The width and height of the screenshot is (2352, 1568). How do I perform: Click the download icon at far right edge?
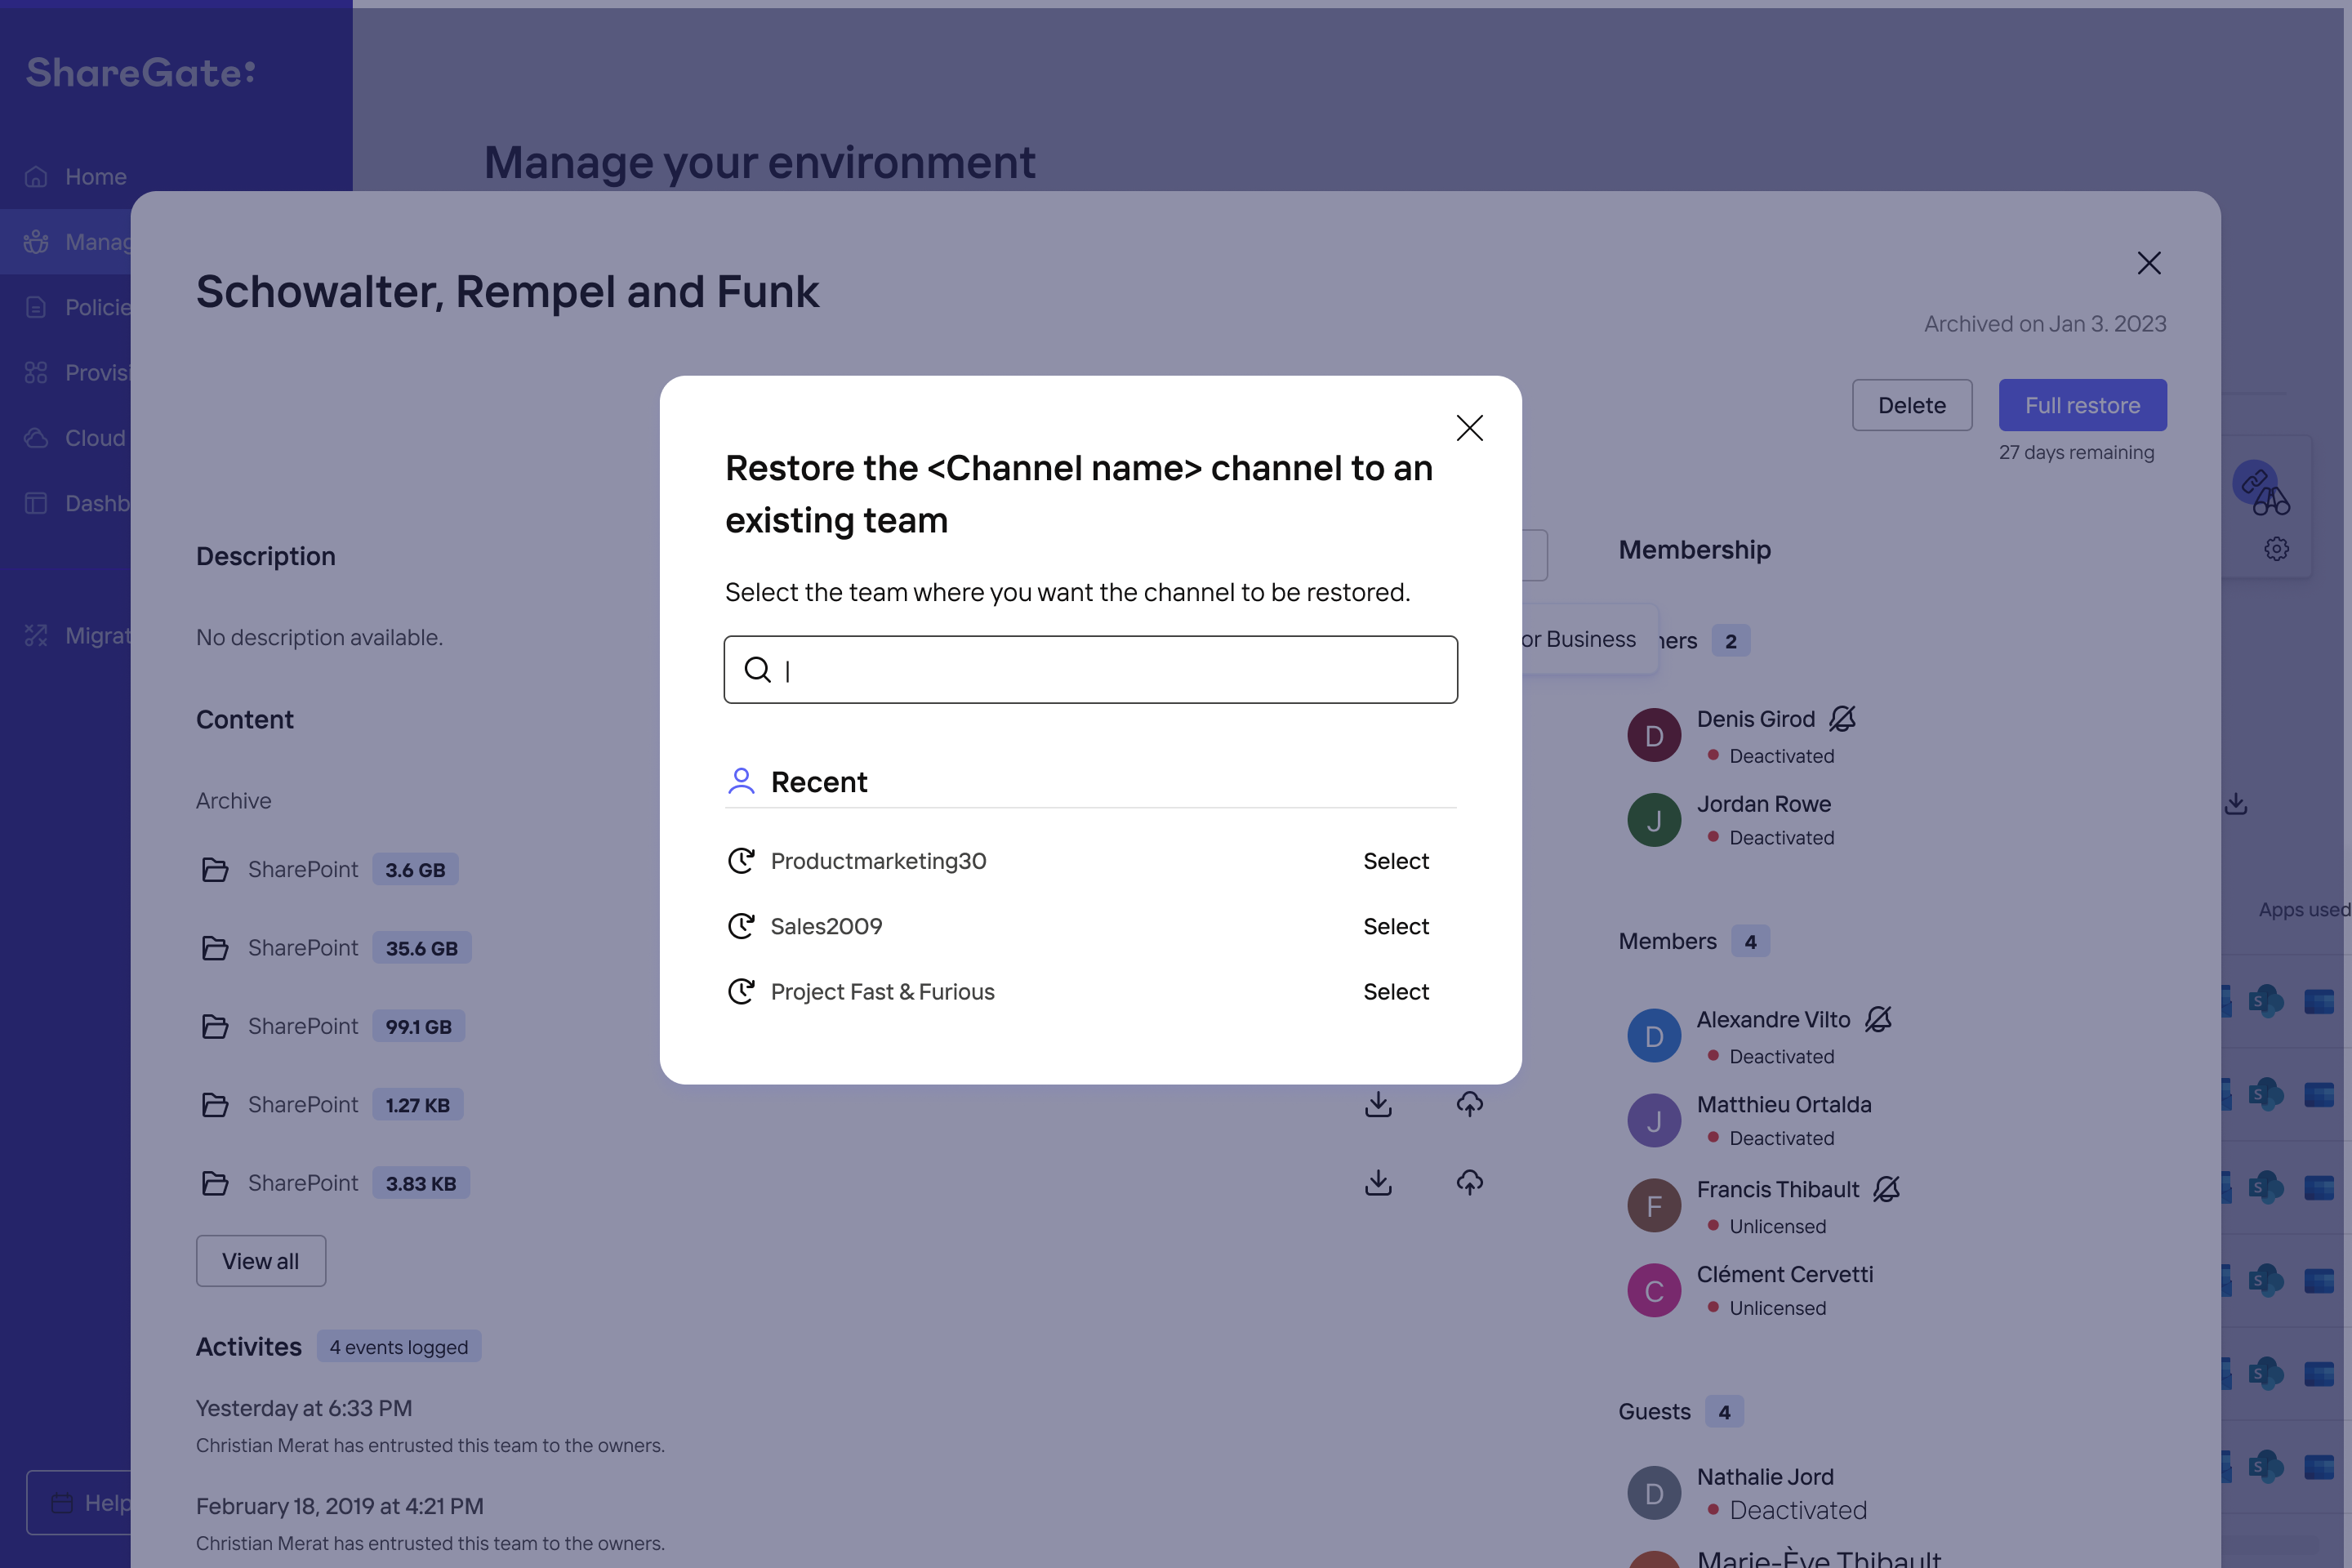coord(2236,803)
